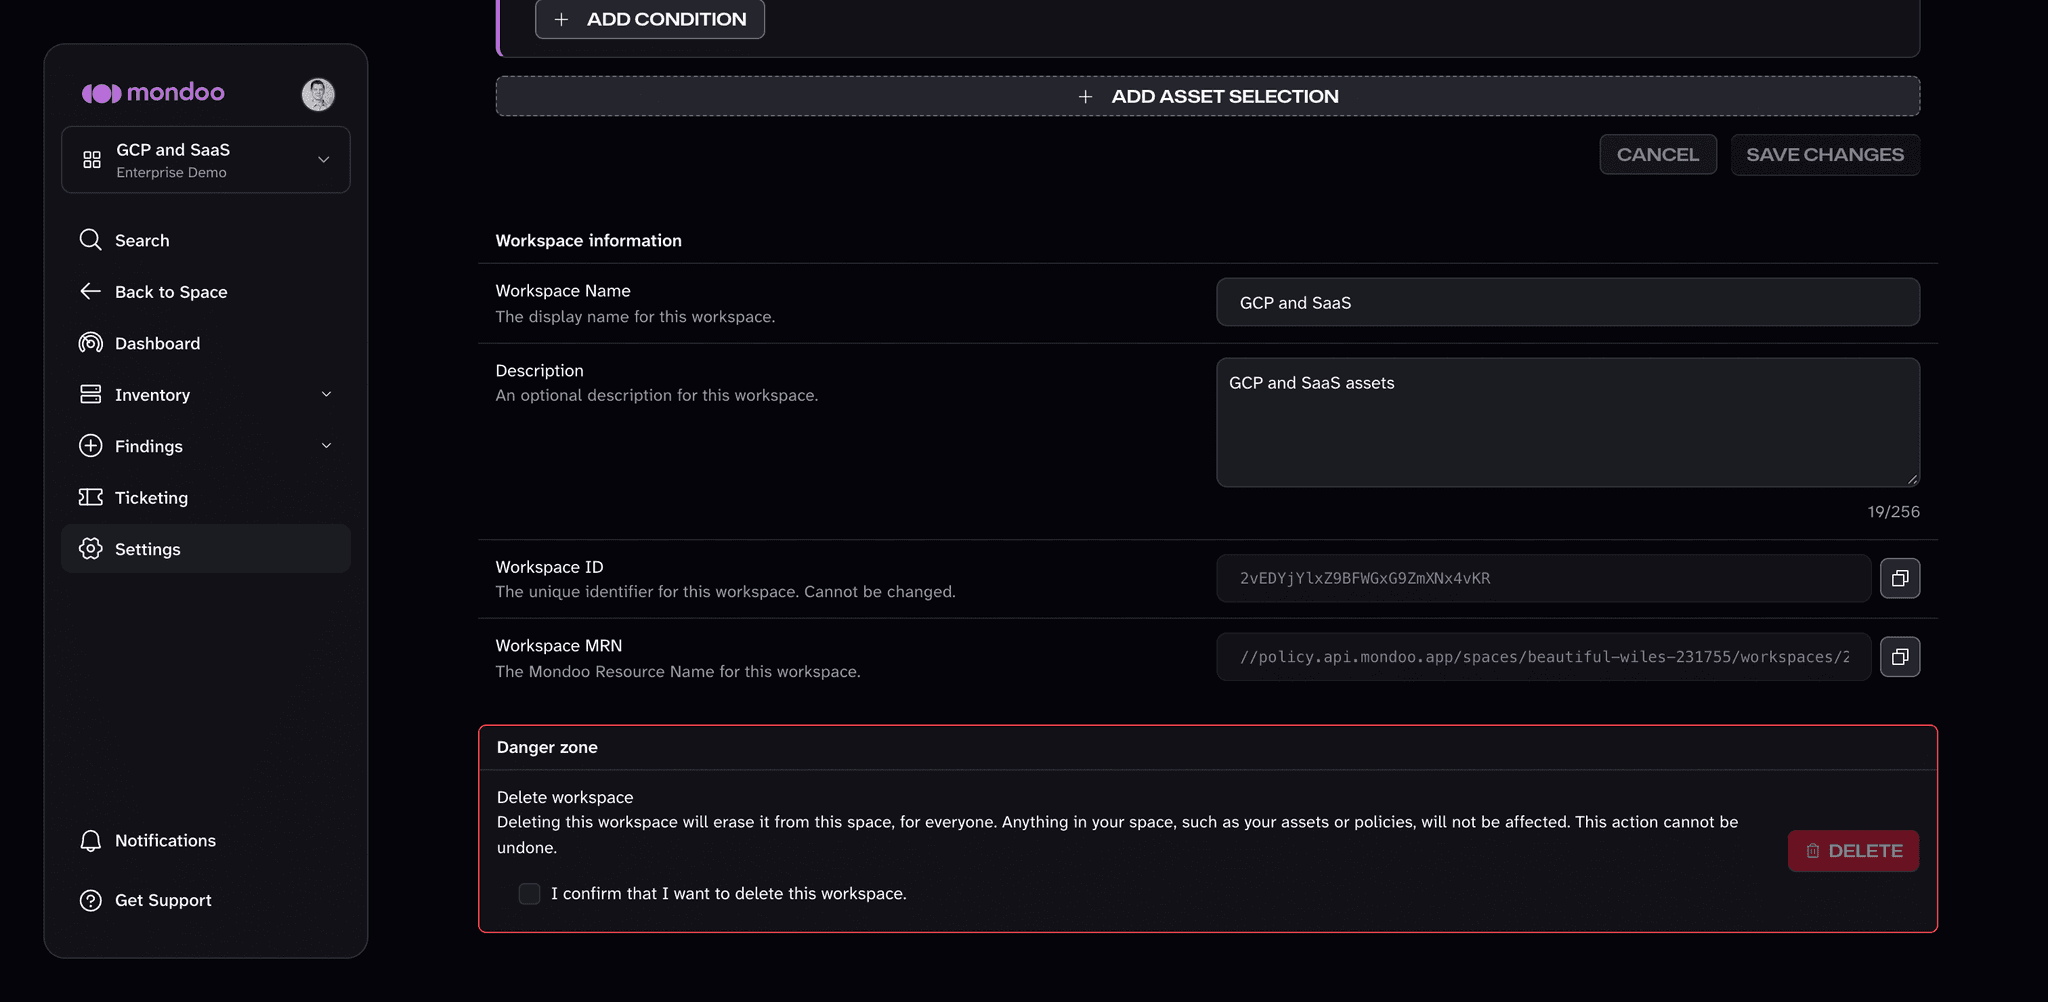Check the confirm delete workspace checkbox
Screen dimensions: 2048x1002
(529, 893)
